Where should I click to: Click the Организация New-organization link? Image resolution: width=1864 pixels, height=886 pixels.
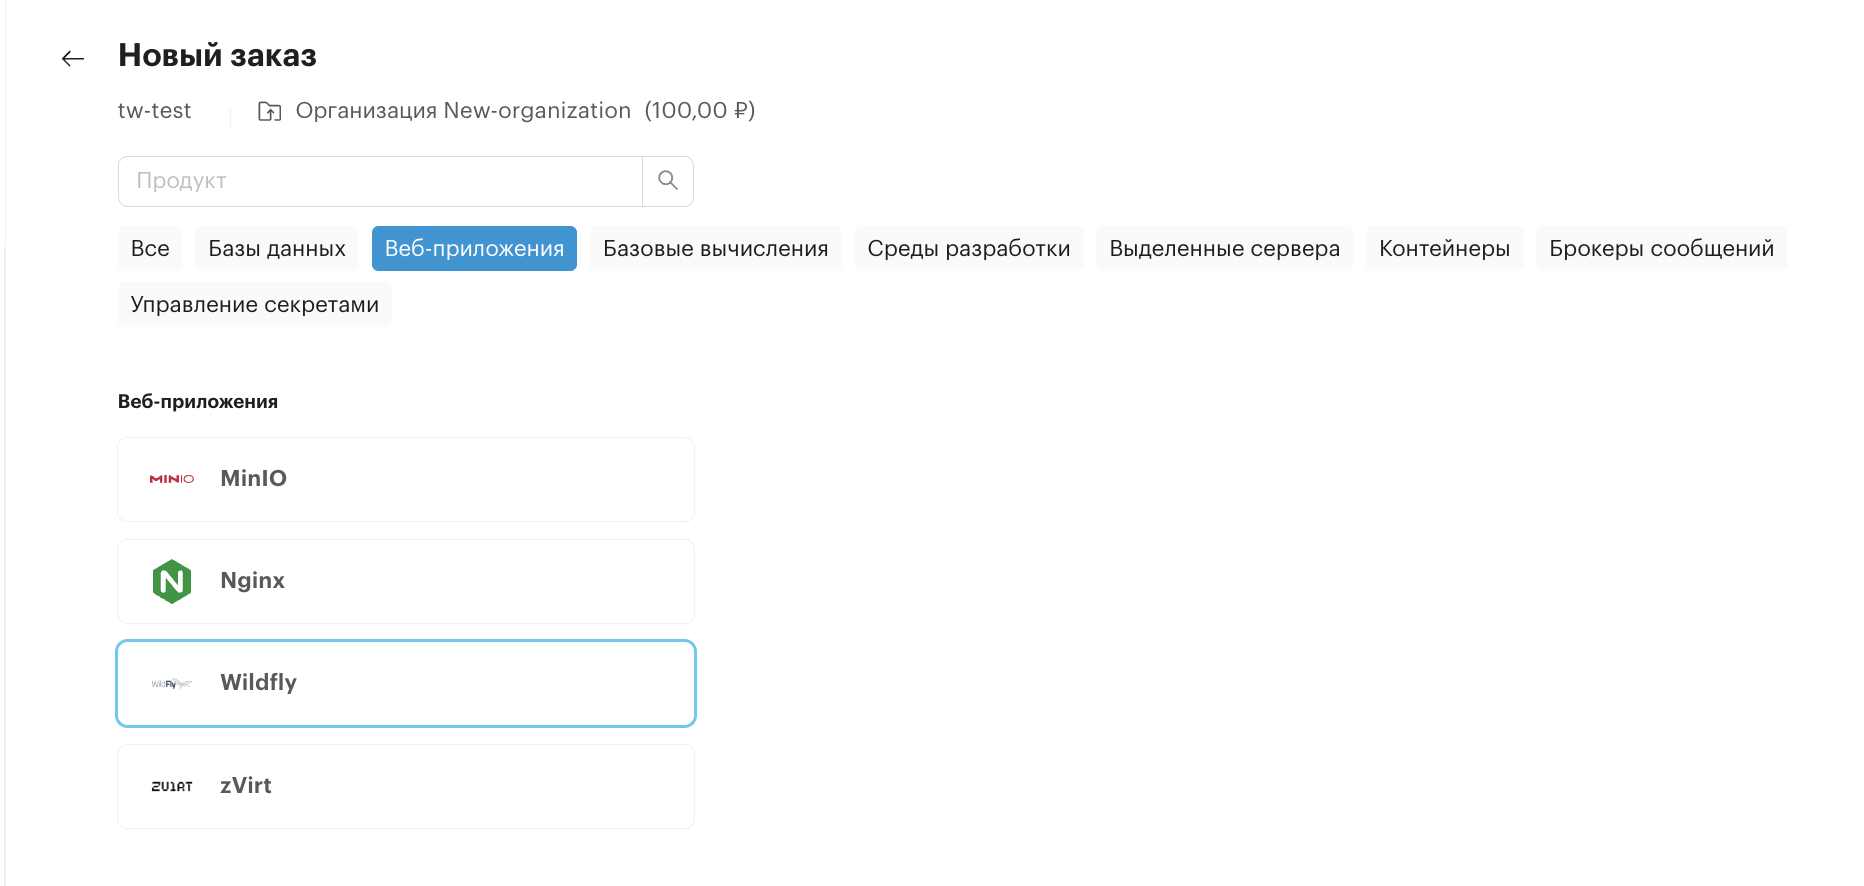pos(463,111)
